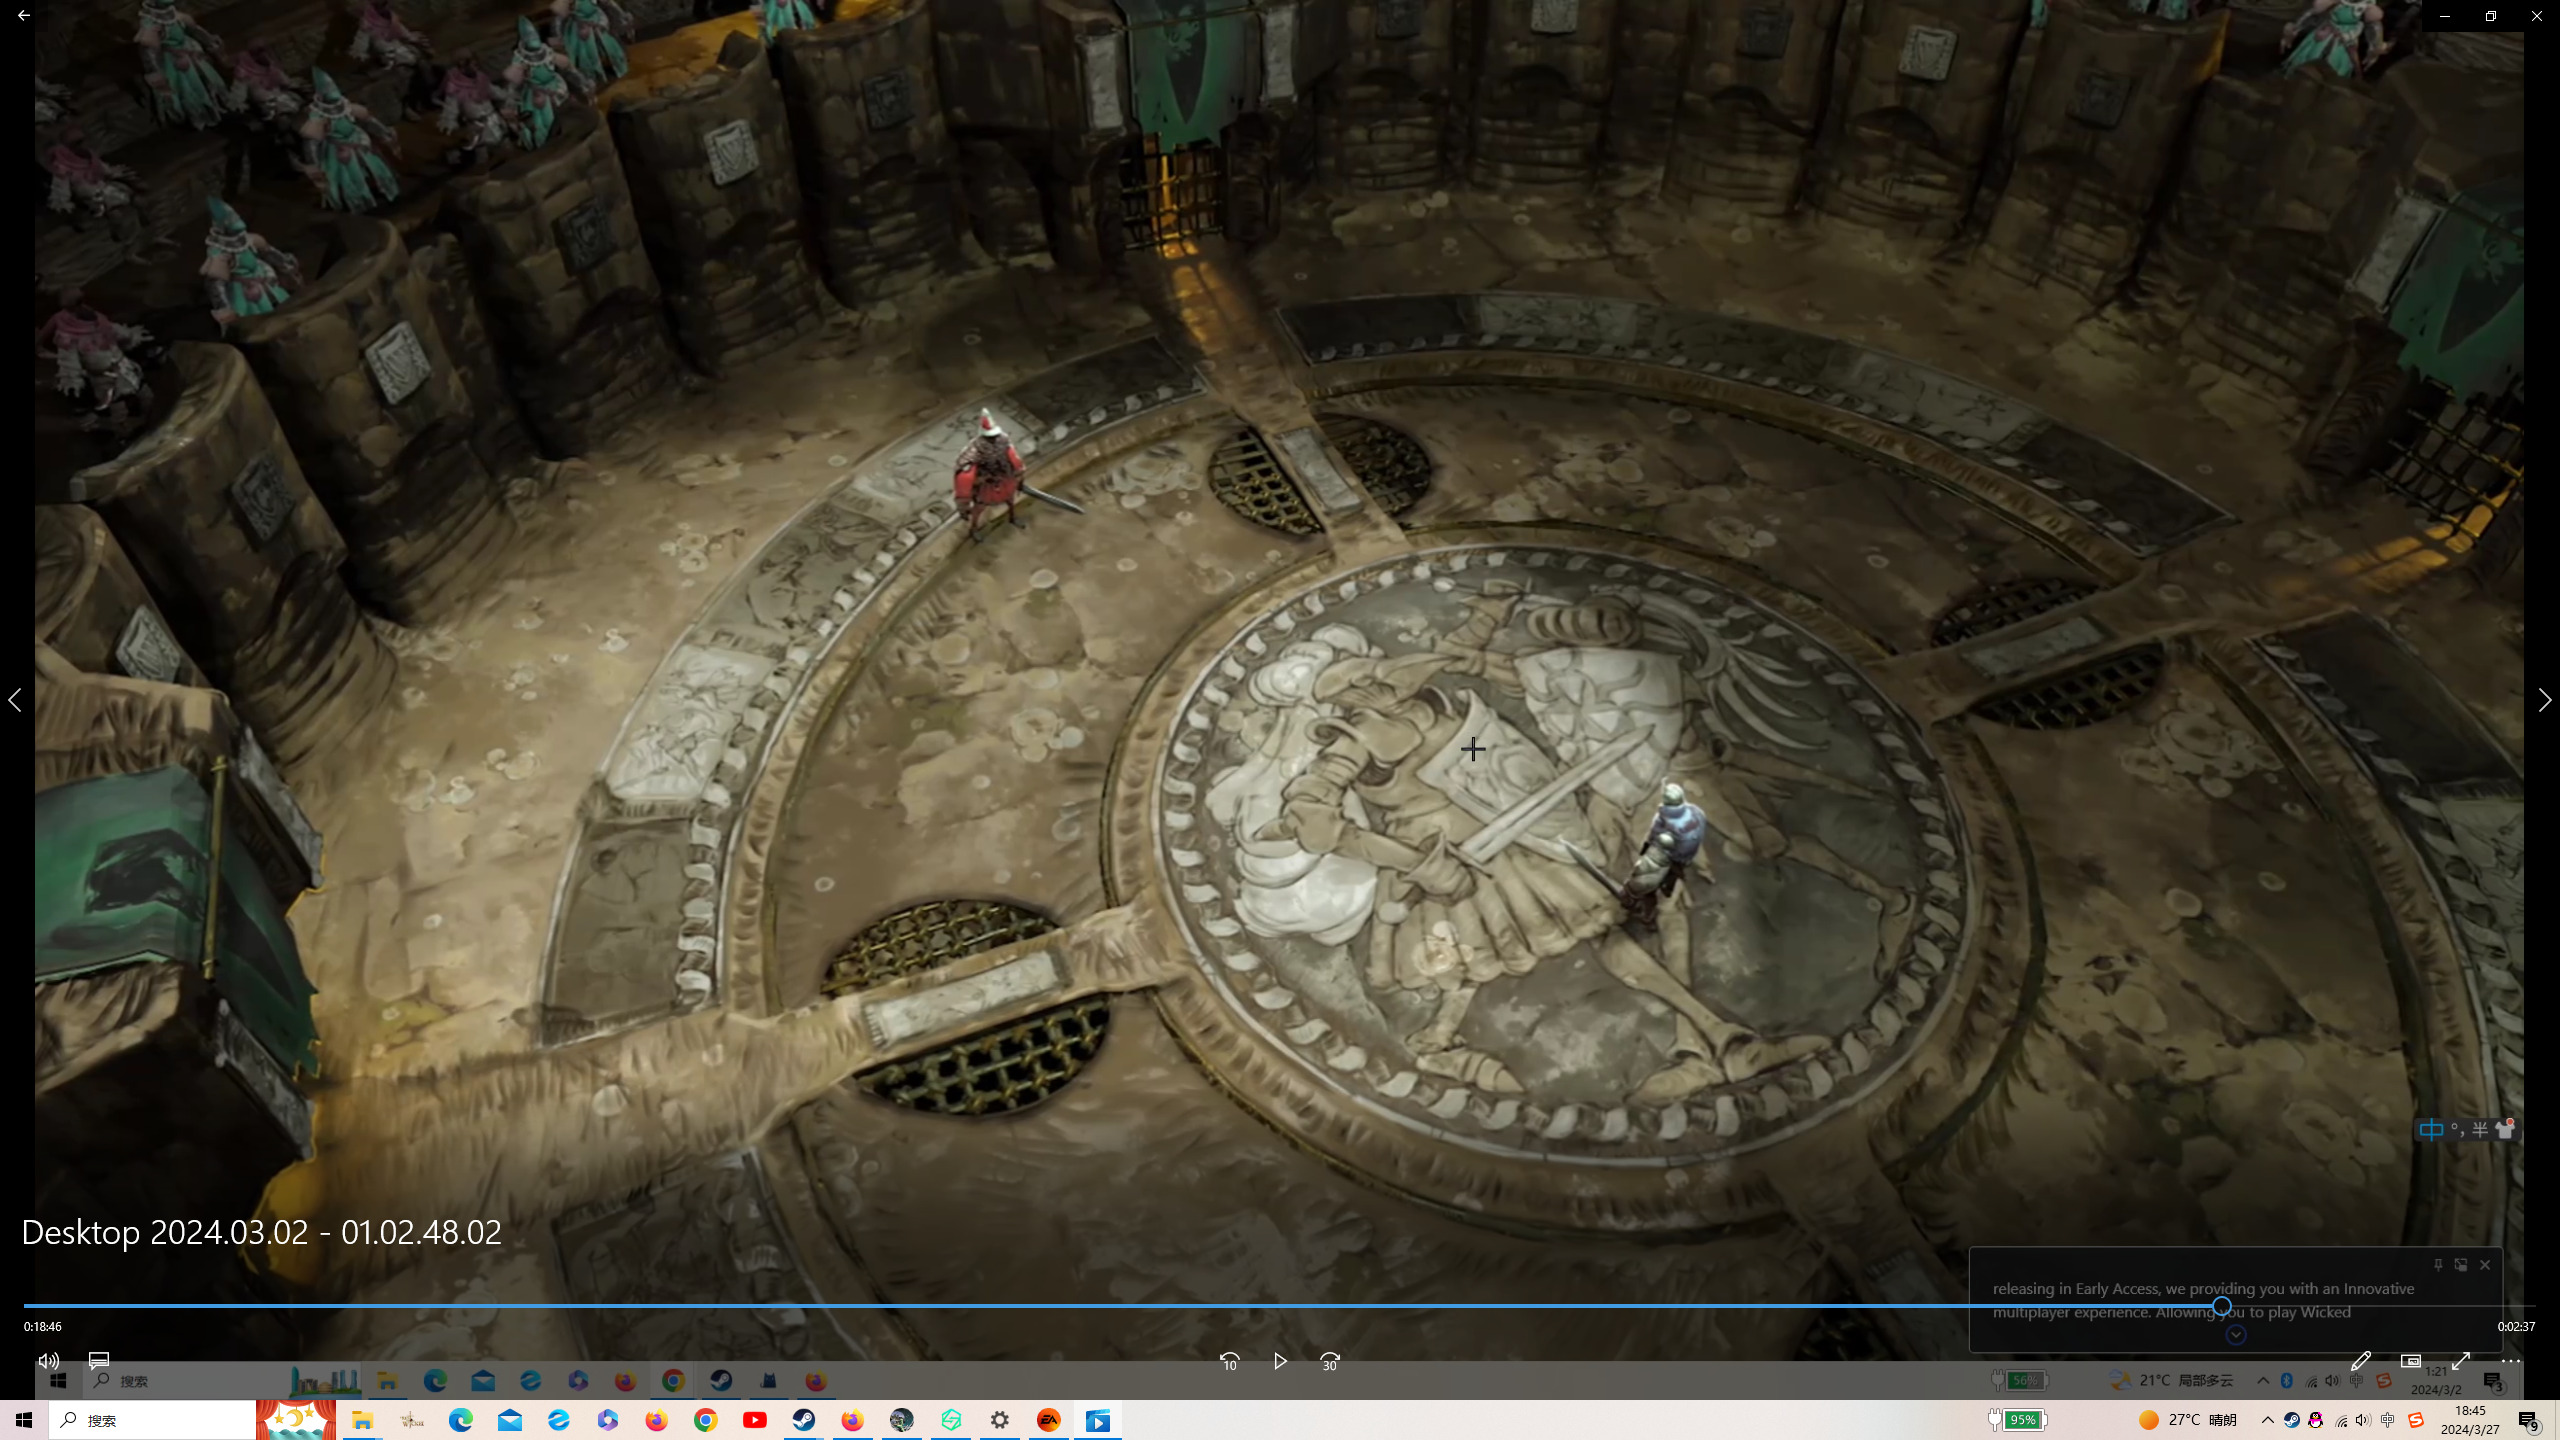Expand the hidden system tray icons
The width and height of the screenshot is (2560, 1440).
pos(2267,1420)
